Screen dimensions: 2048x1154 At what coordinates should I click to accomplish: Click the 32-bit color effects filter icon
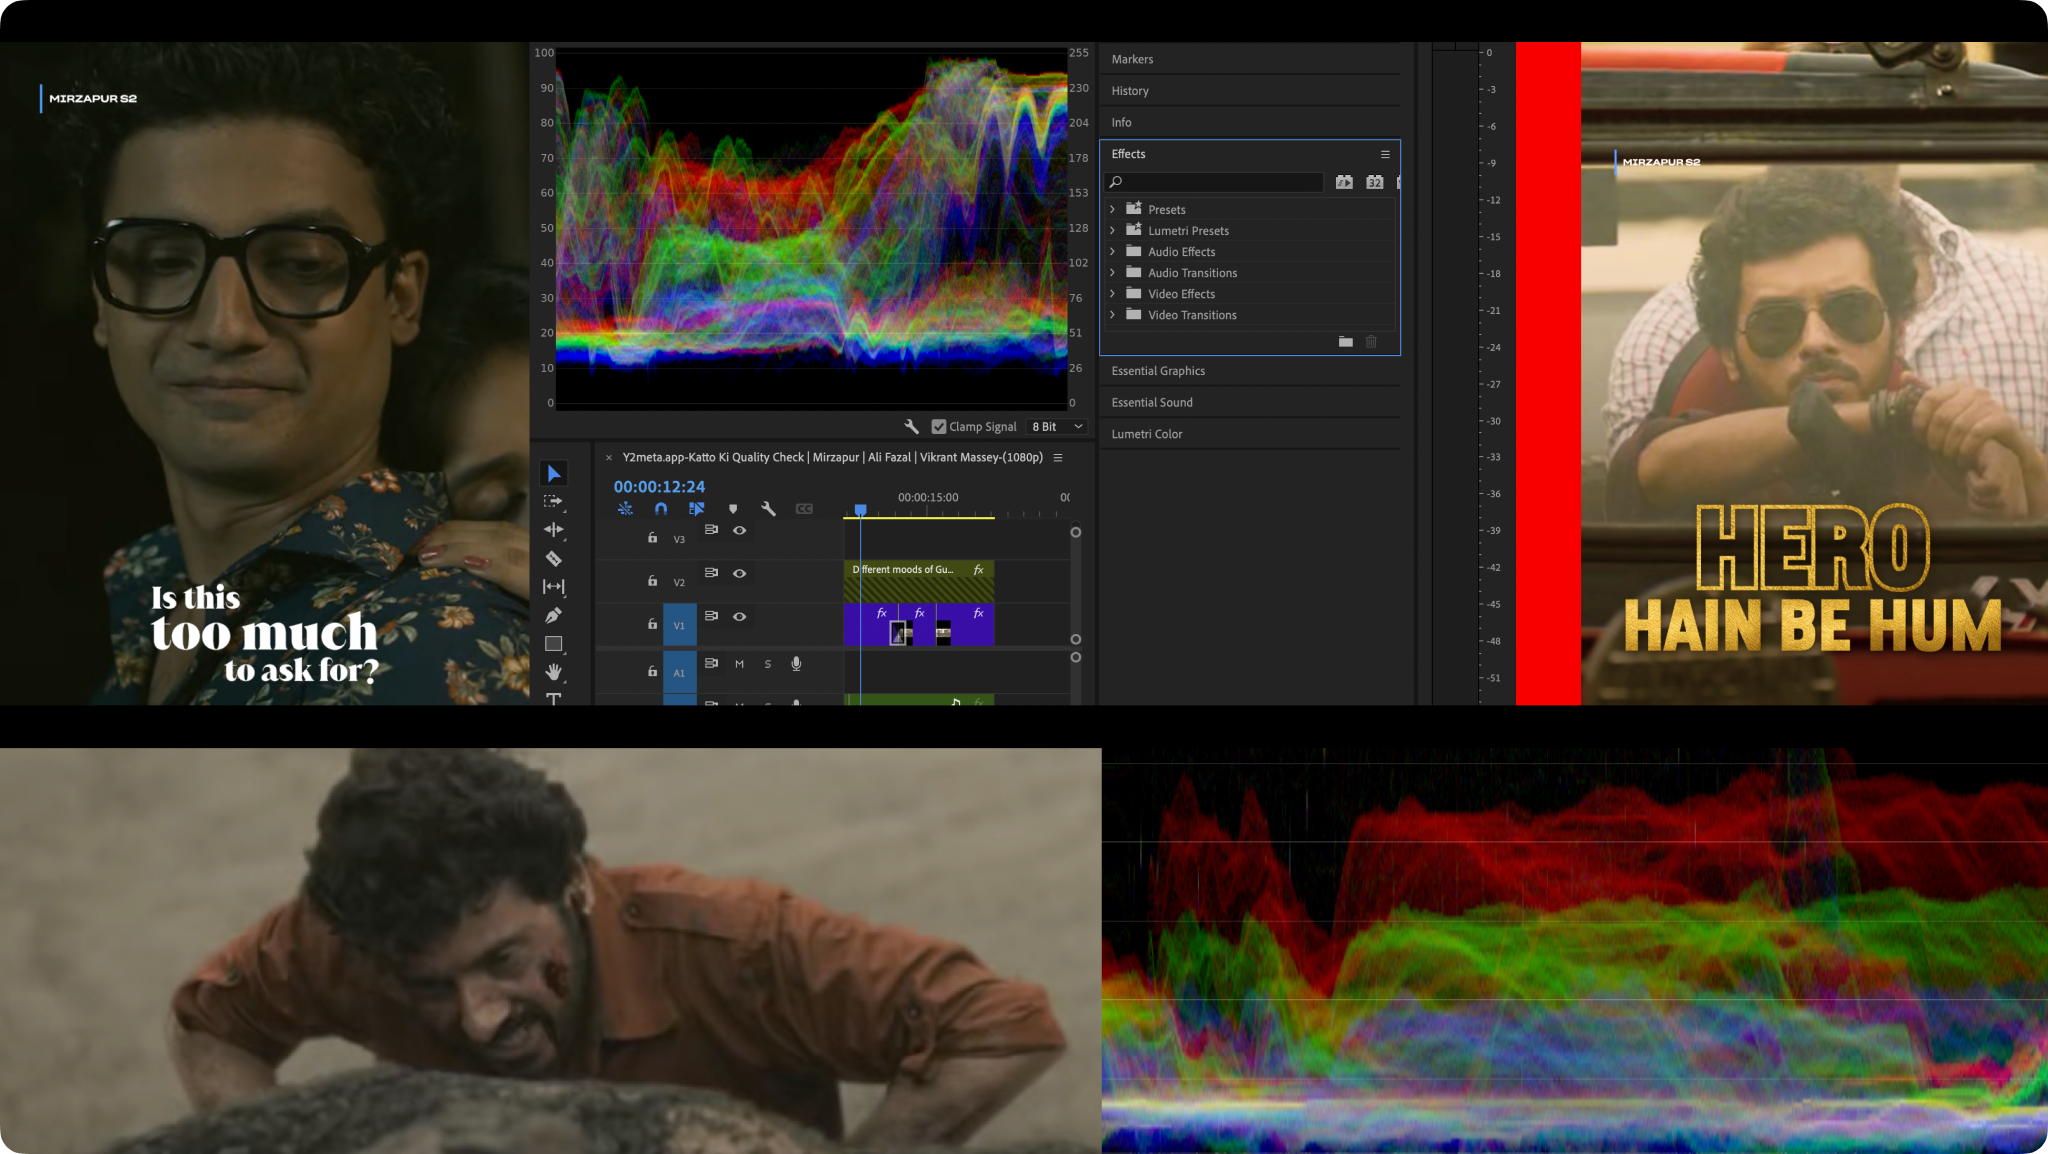1375,182
